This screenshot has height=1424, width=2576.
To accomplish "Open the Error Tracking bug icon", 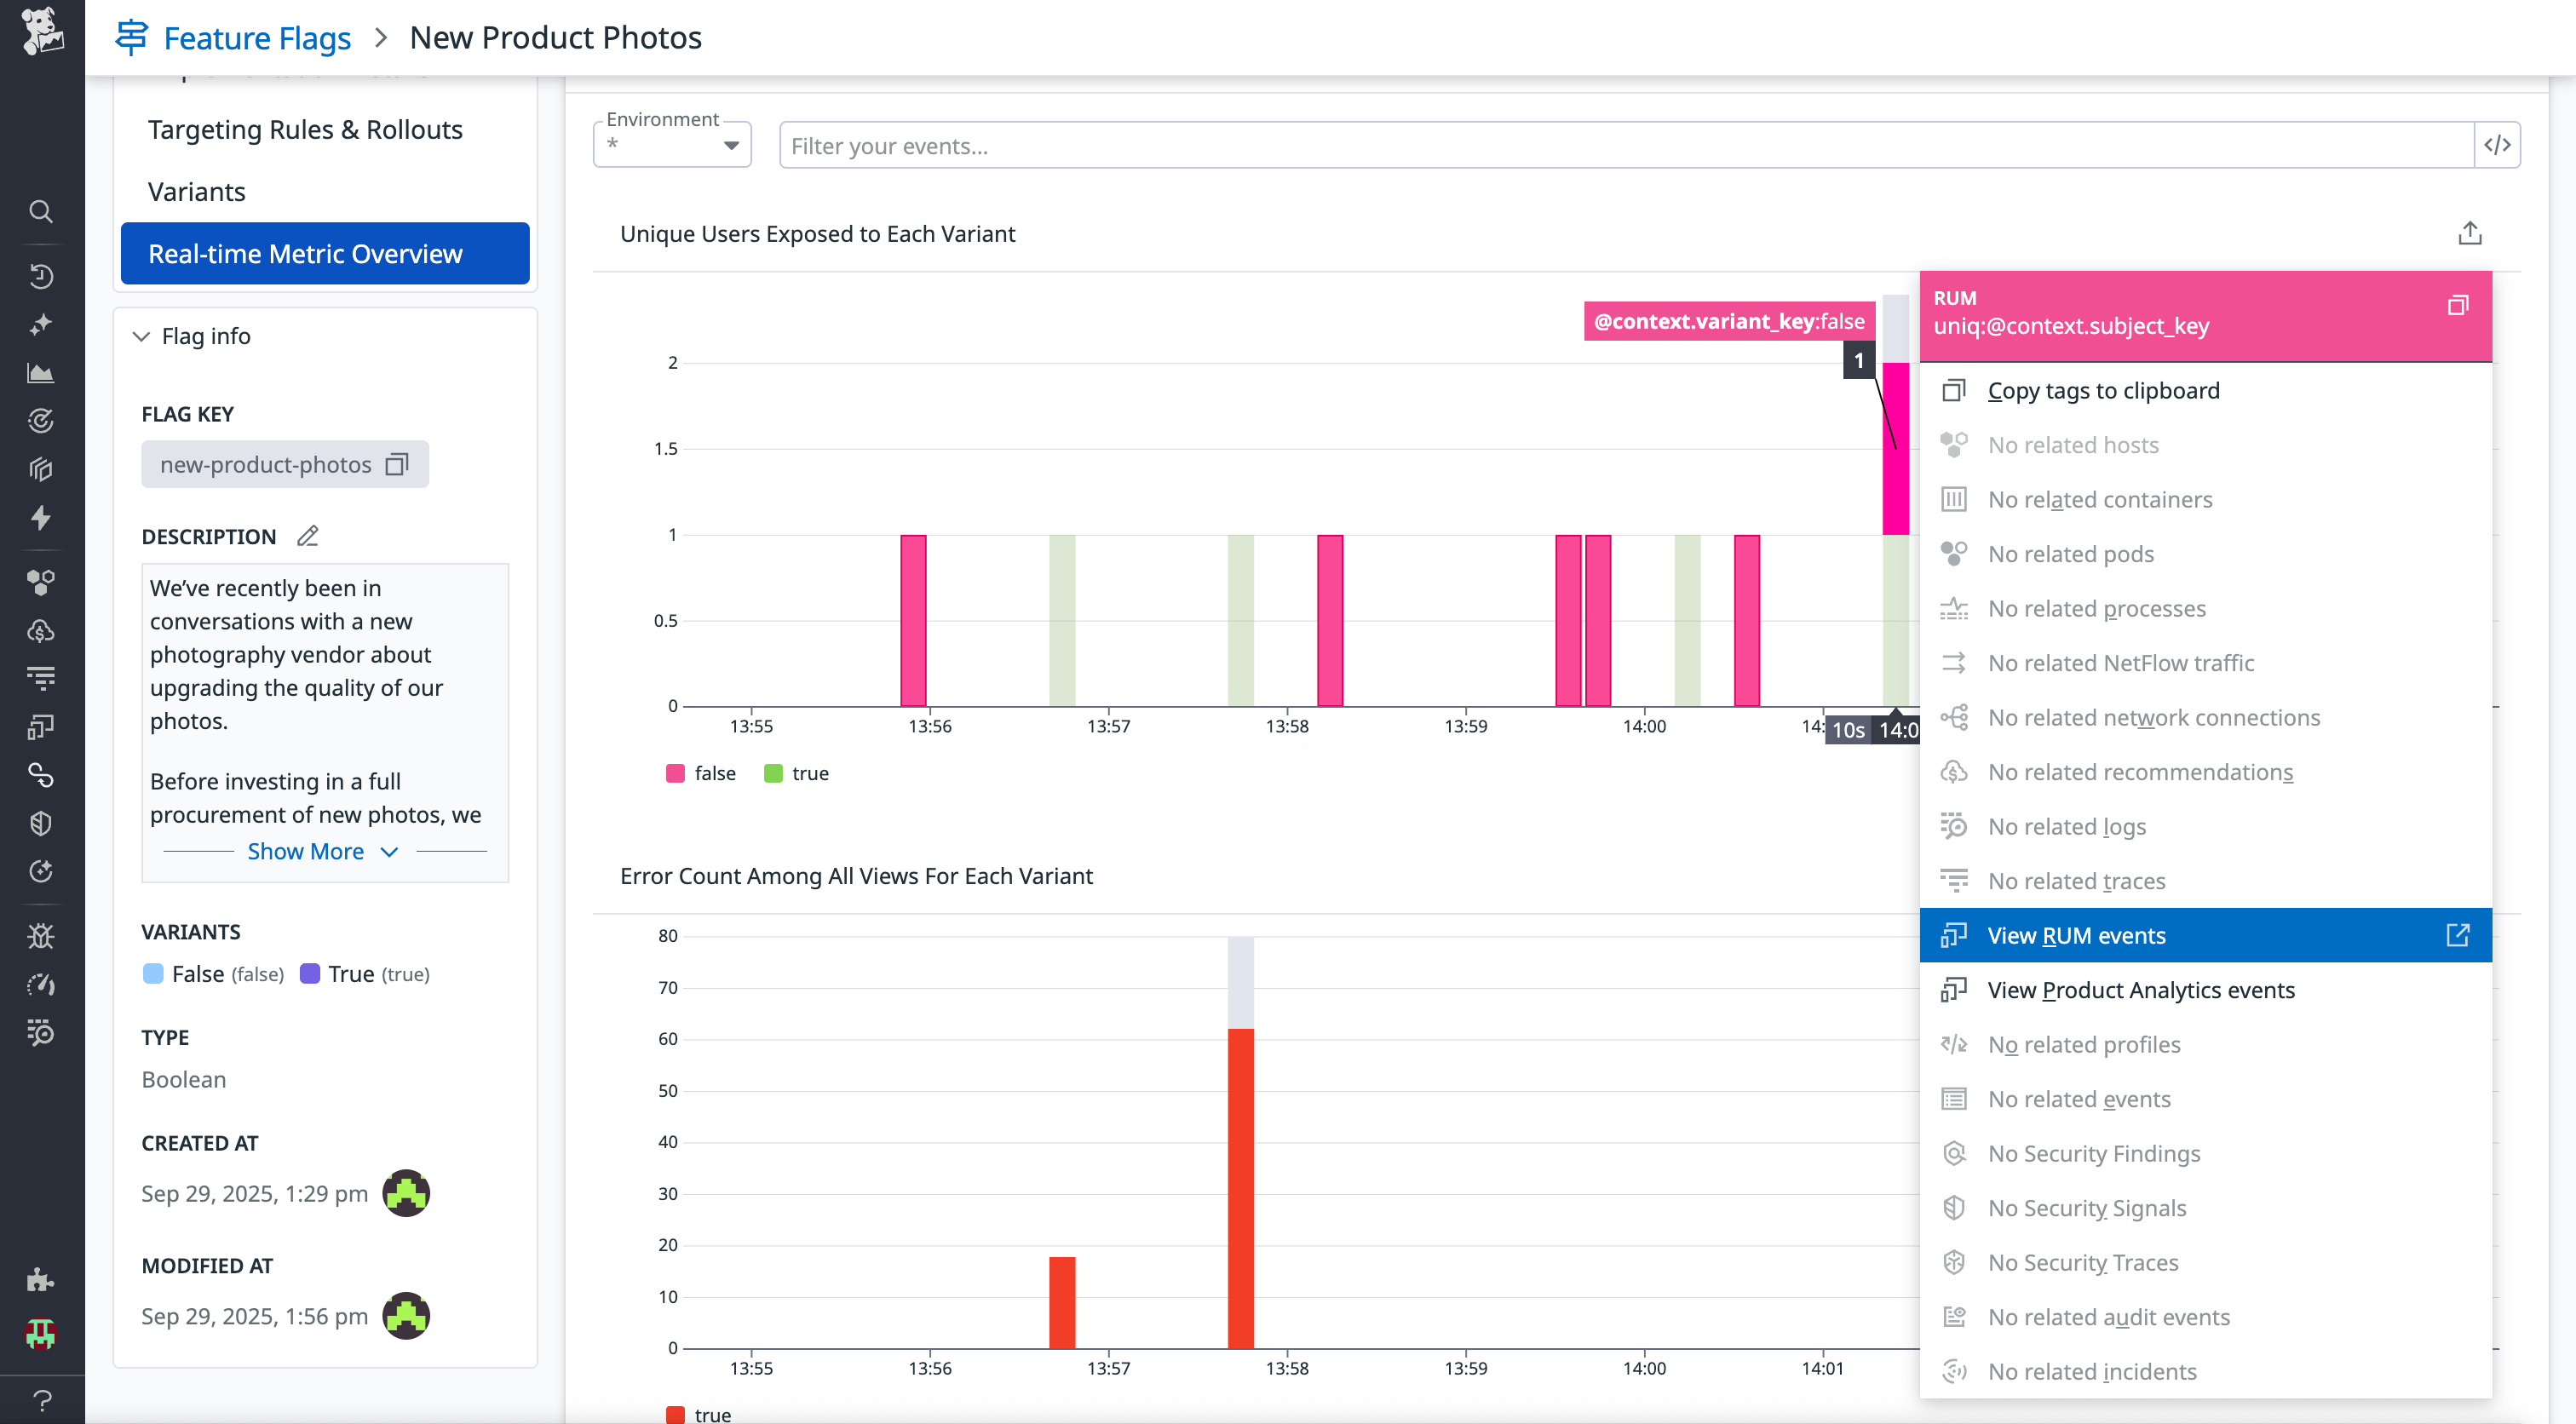I will 41,936.
